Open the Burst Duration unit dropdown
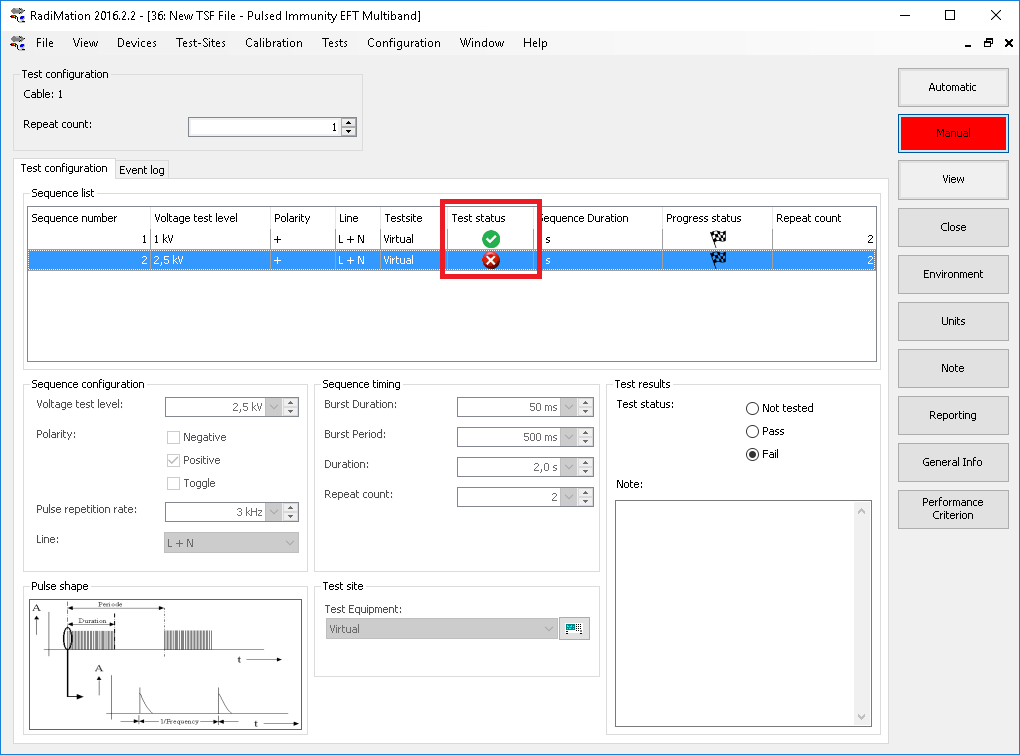The image size is (1020, 755). tap(569, 407)
